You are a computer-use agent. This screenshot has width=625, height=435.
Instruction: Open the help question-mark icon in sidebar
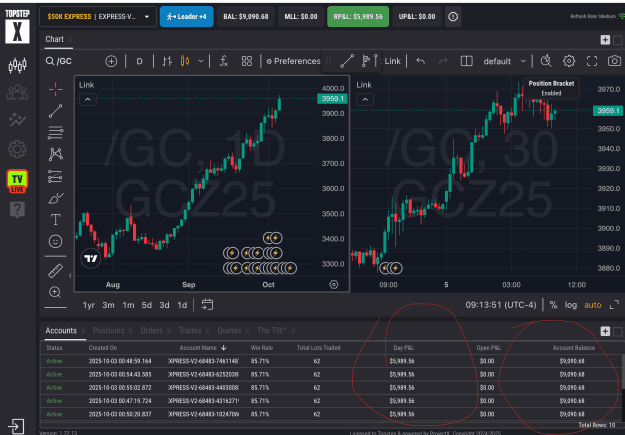click(17, 209)
